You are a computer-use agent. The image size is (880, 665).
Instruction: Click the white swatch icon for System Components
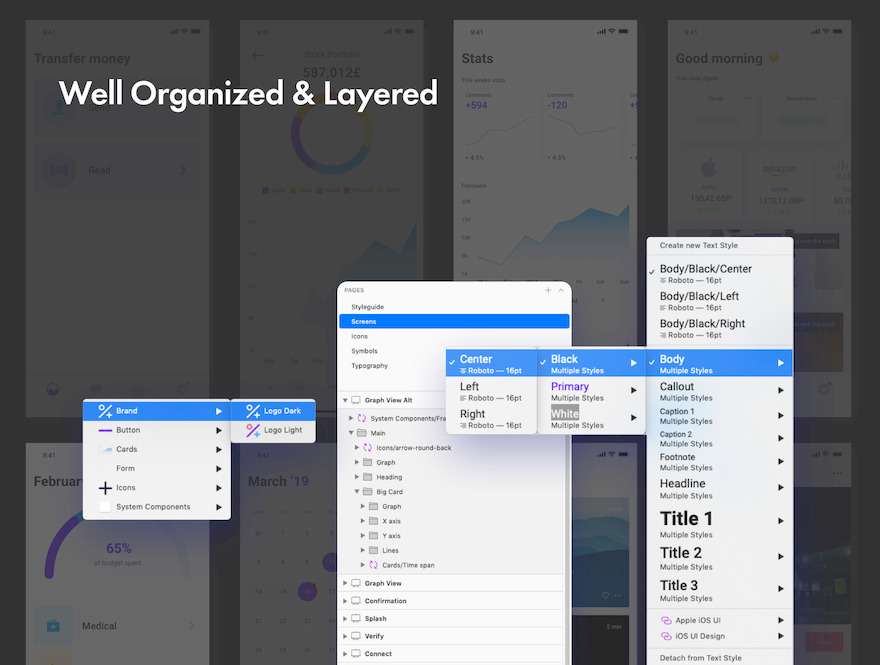pos(105,507)
